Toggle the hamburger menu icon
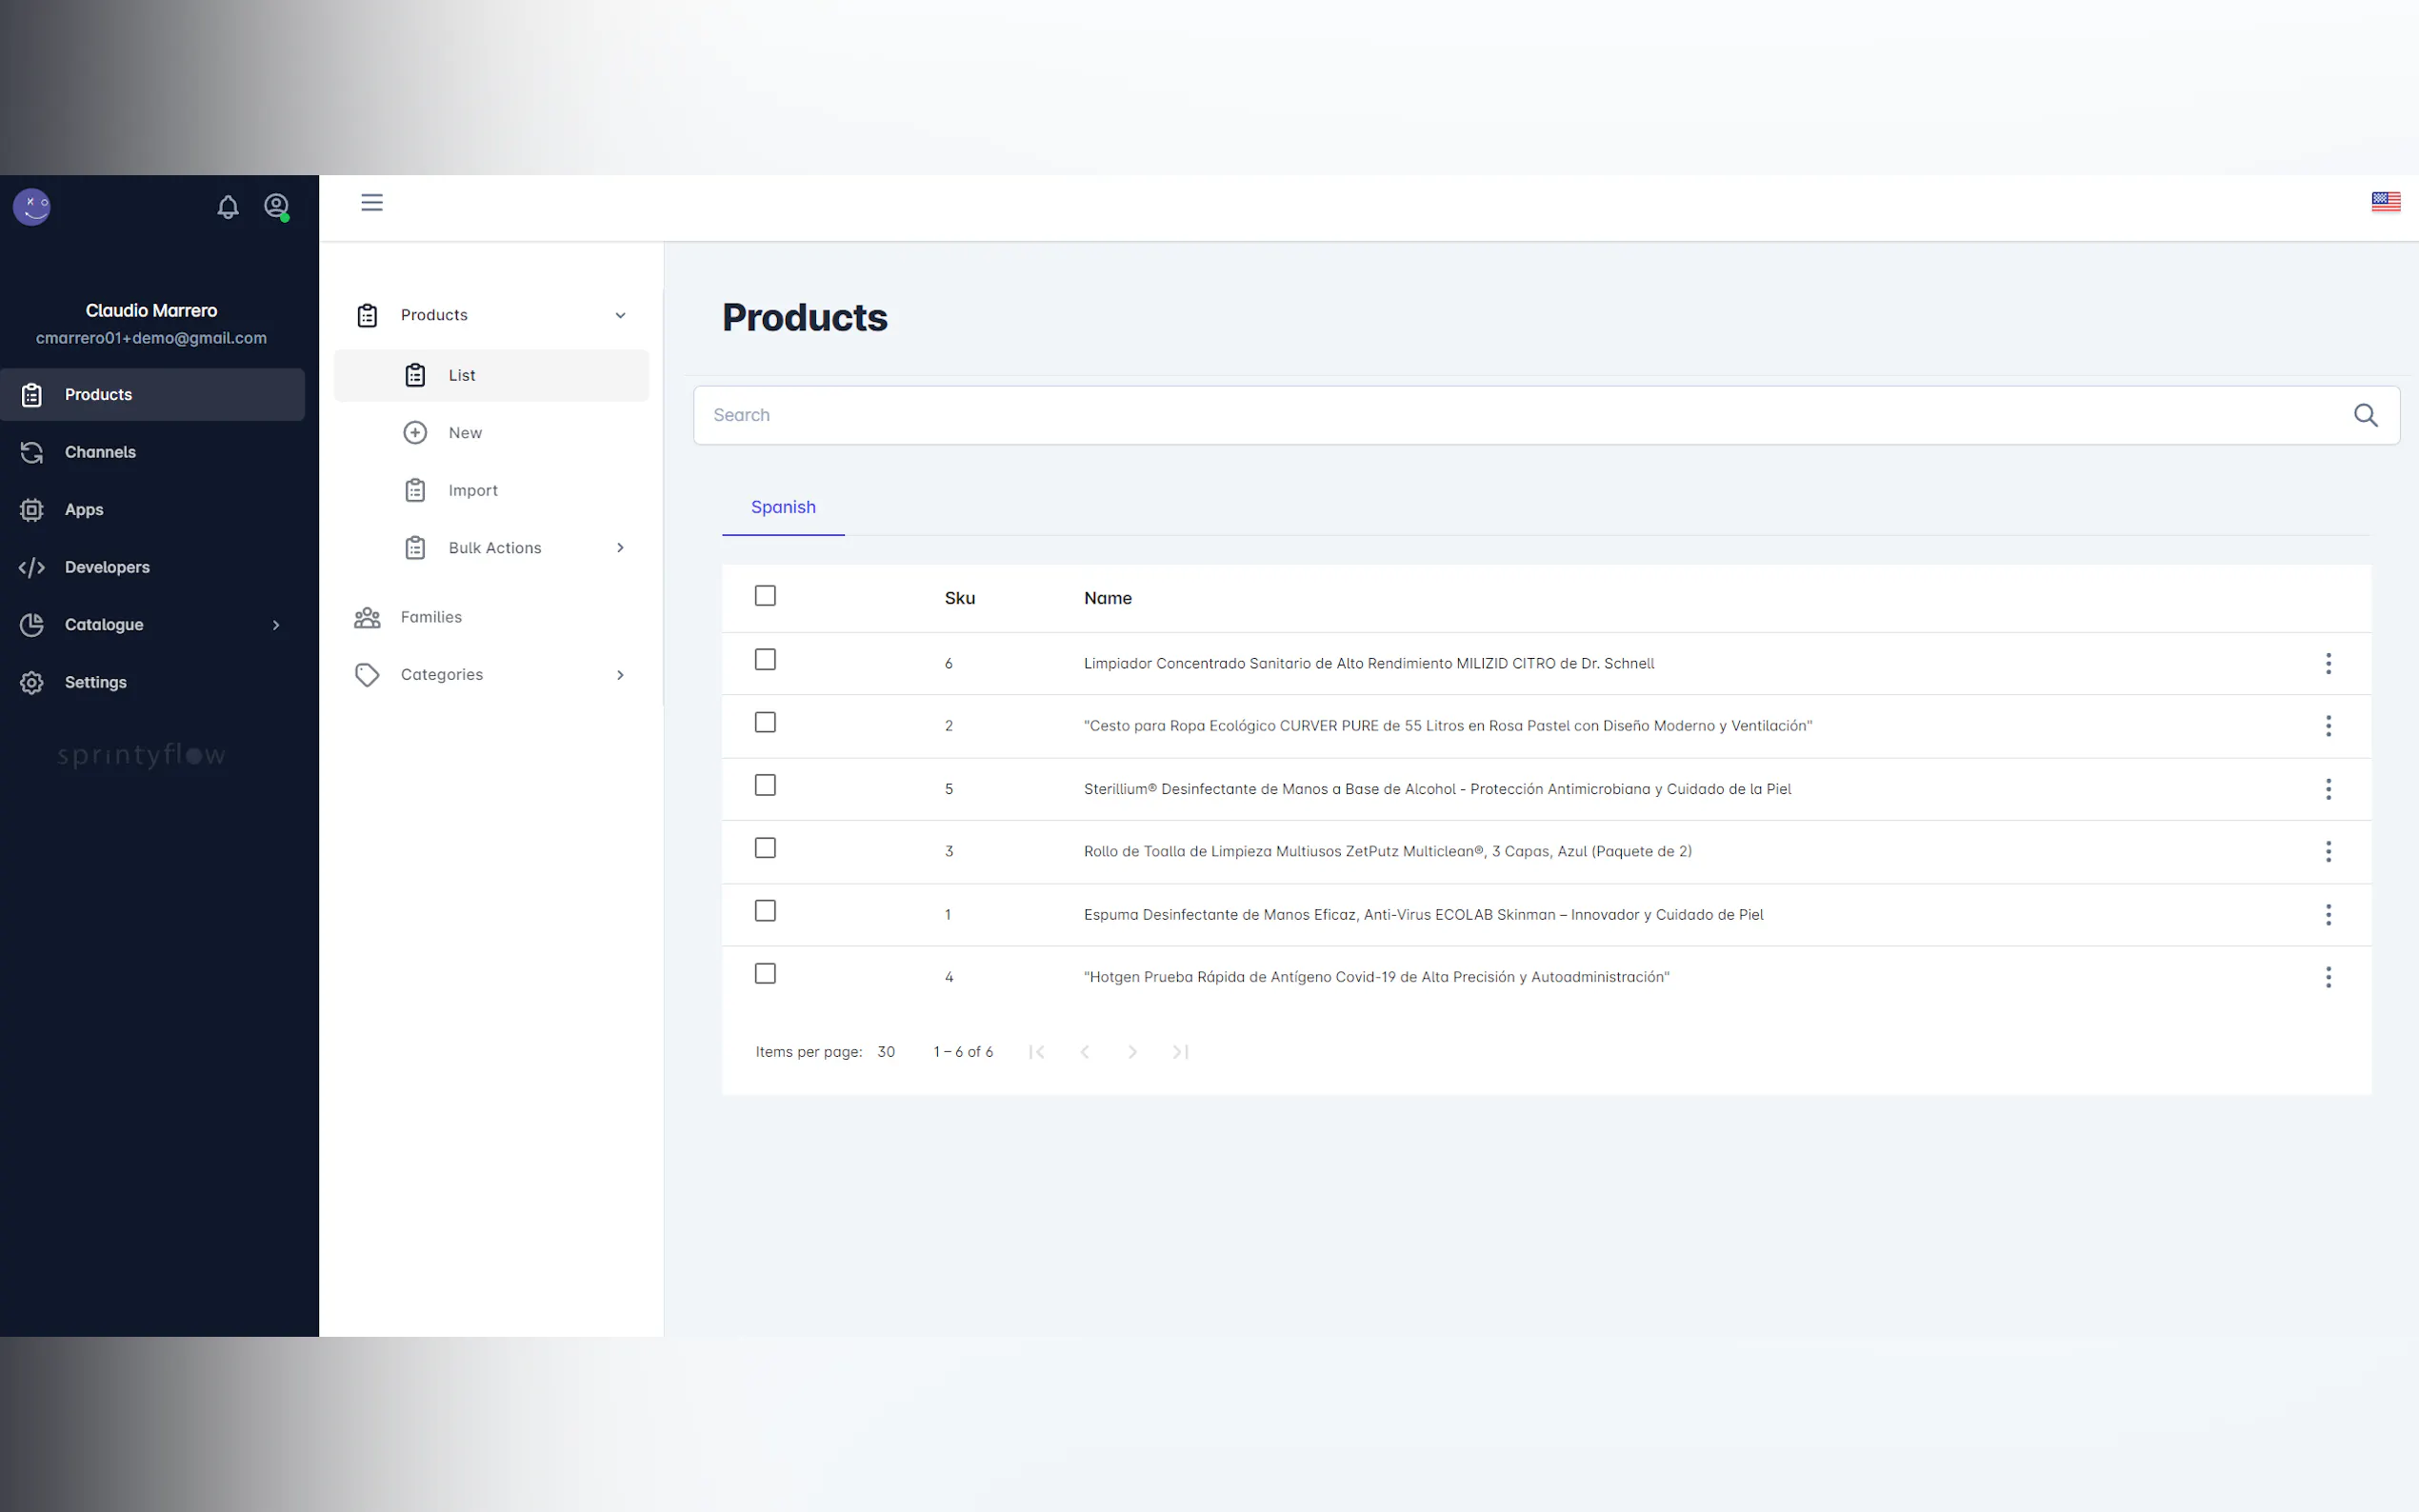Image resolution: width=2419 pixels, height=1512 pixels. tap(372, 203)
